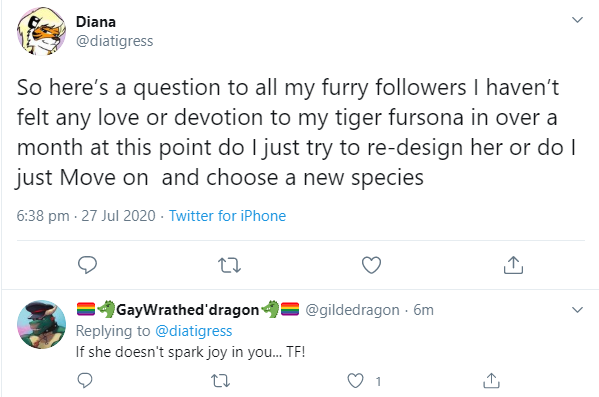Share Diana's tweet via share icon
Image resolution: width=599 pixels, height=397 pixels.
point(513,265)
